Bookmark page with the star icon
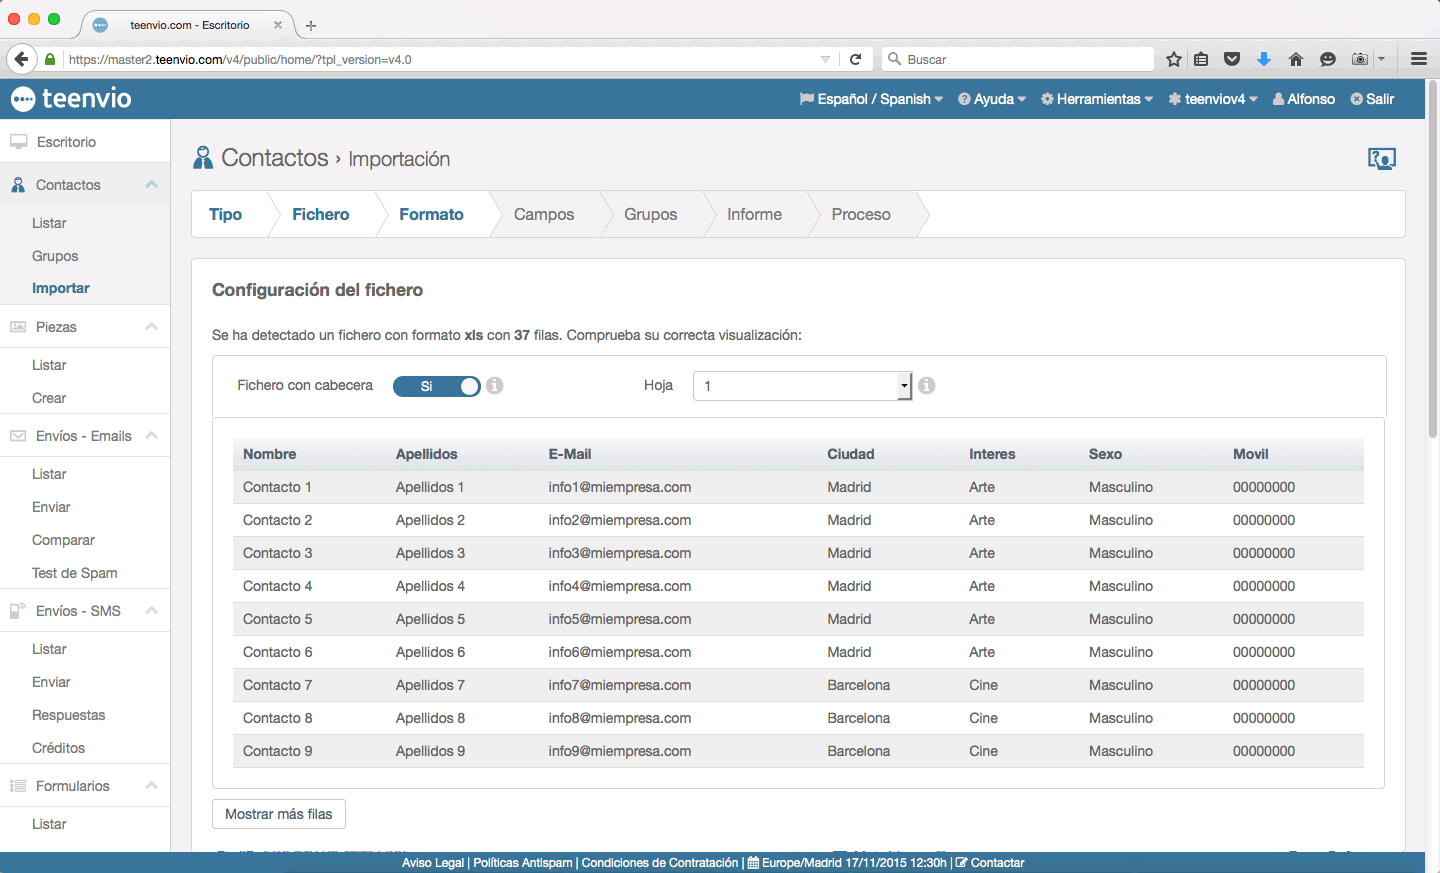 click(1174, 59)
